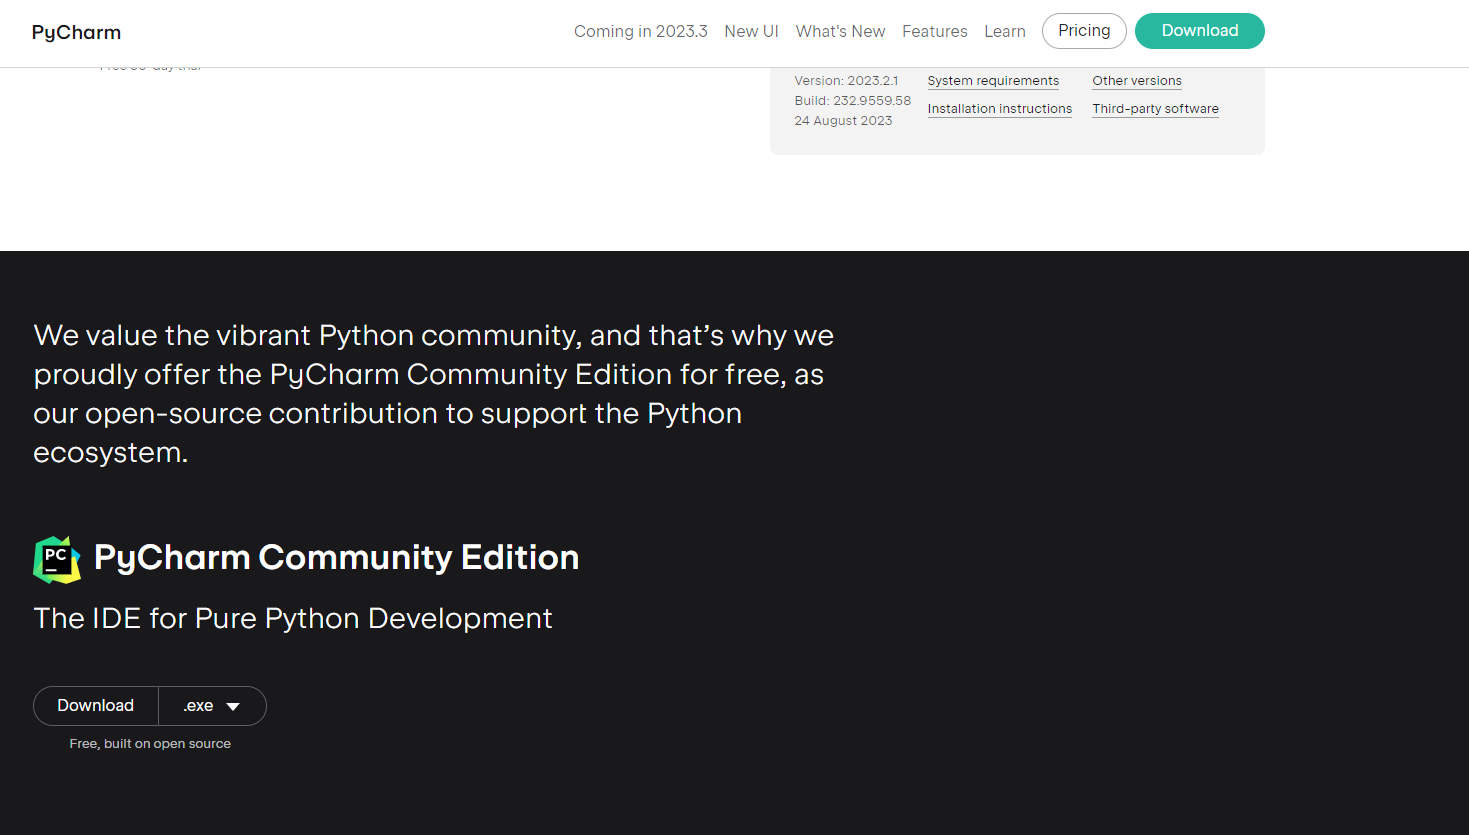
Task: Click the PyCharm Community Edition PC icon
Action: point(57,559)
